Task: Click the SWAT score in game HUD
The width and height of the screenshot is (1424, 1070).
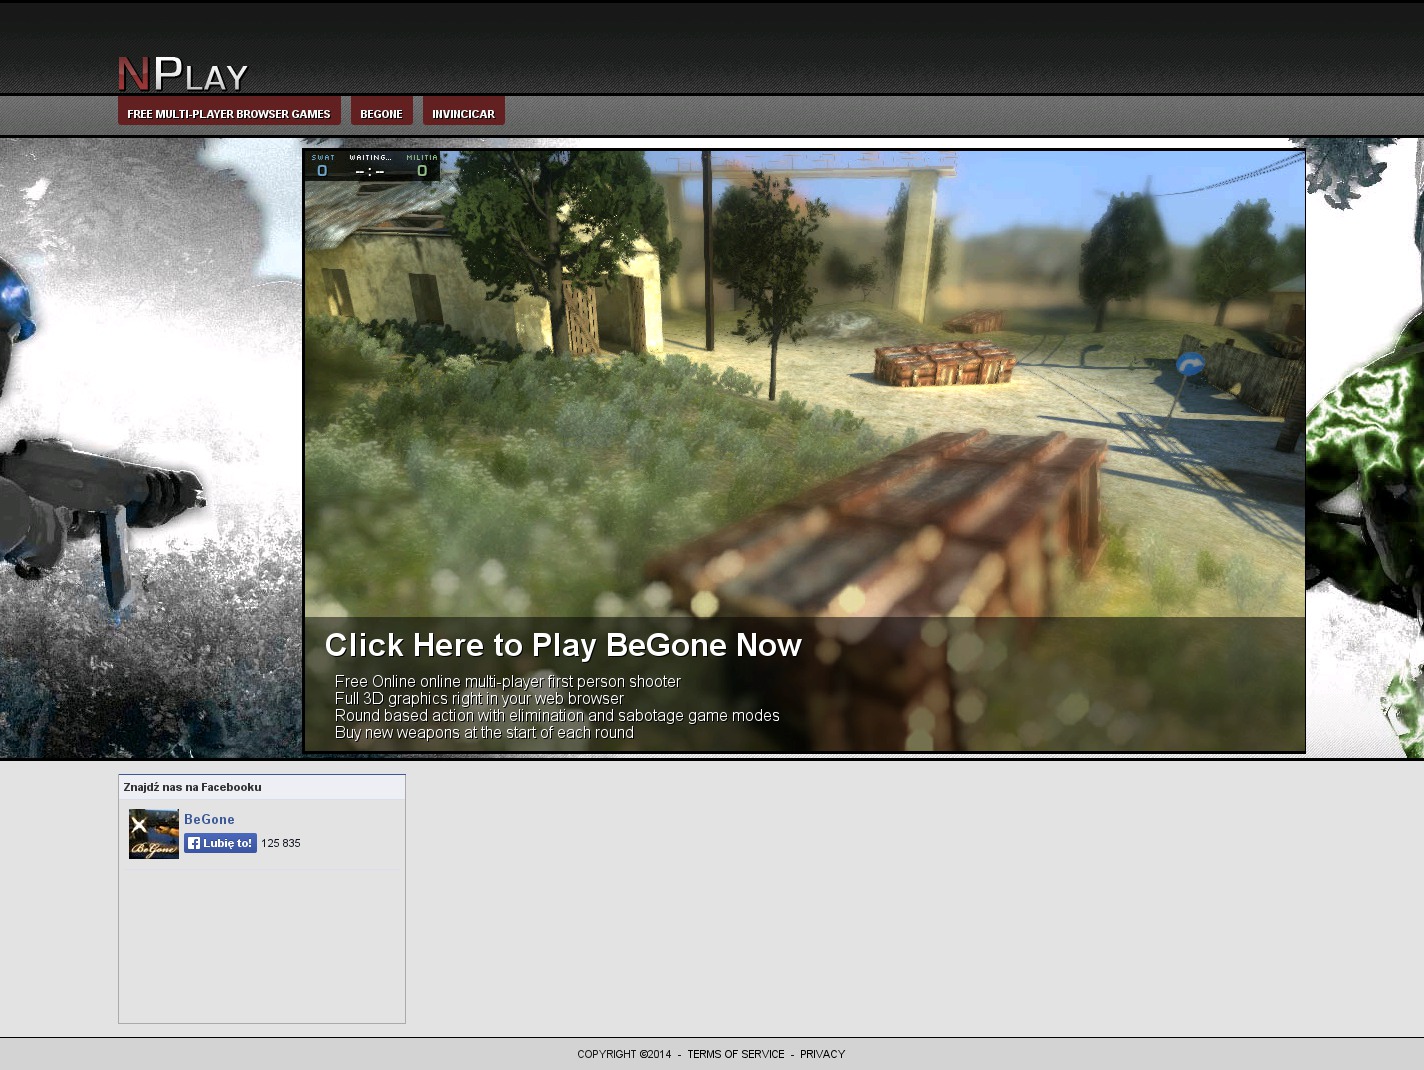Action: point(322,170)
